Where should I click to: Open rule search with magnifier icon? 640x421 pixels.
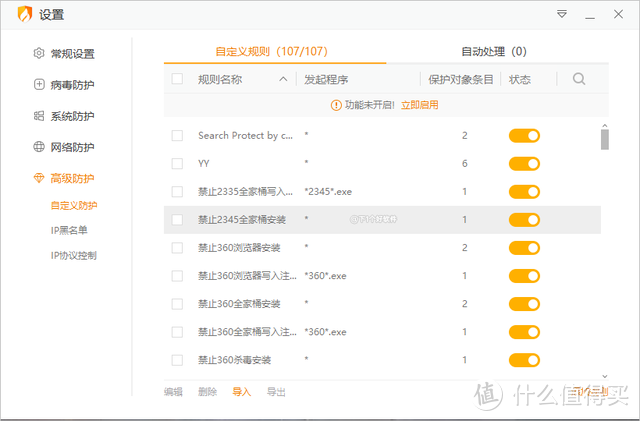pos(579,79)
